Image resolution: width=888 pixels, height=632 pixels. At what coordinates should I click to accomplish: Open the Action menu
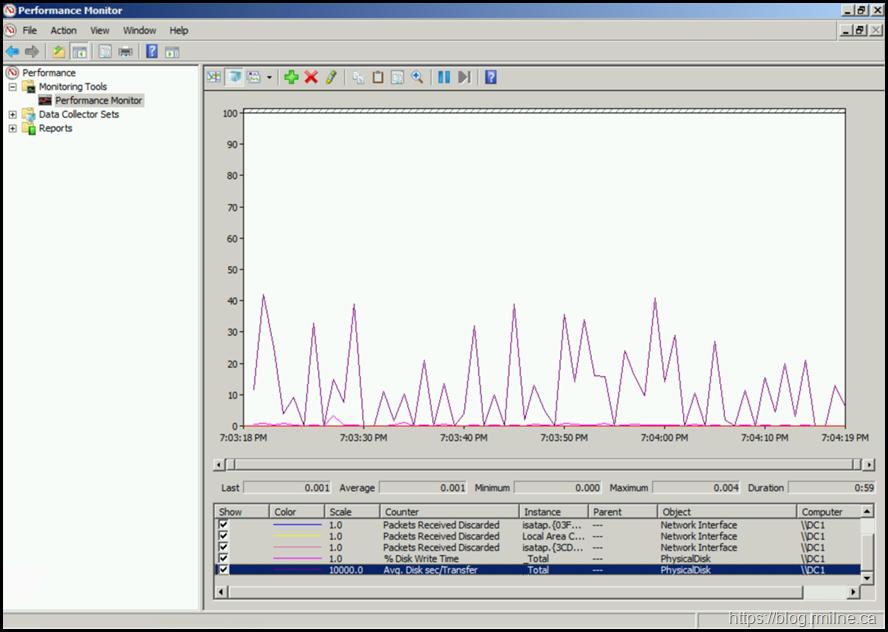click(x=63, y=31)
